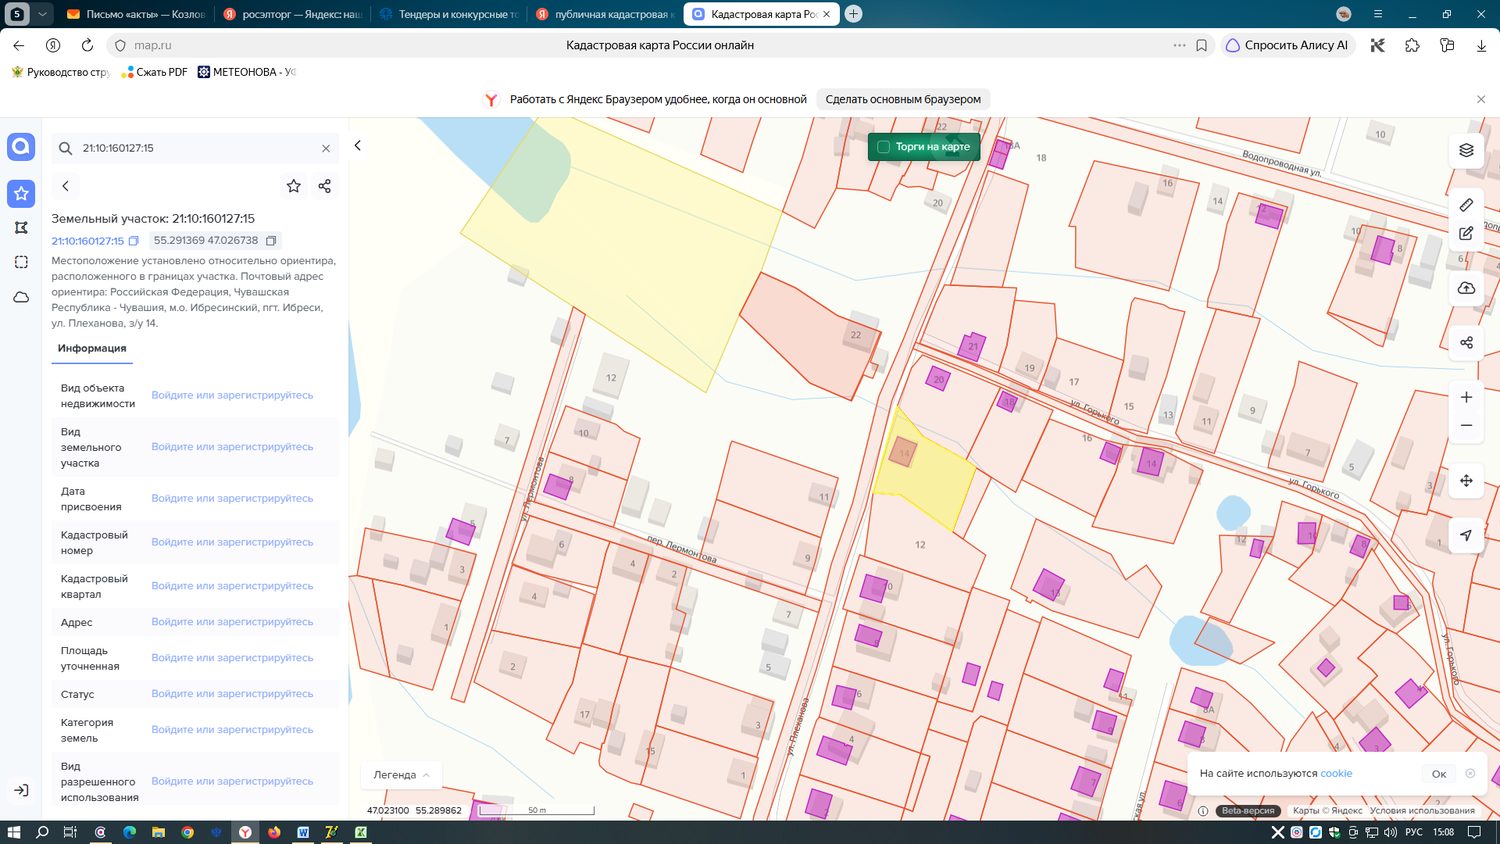The height and width of the screenshot is (844, 1500).
Task: Click the my-location arrow icon on the map
Action: point(1466,535)
